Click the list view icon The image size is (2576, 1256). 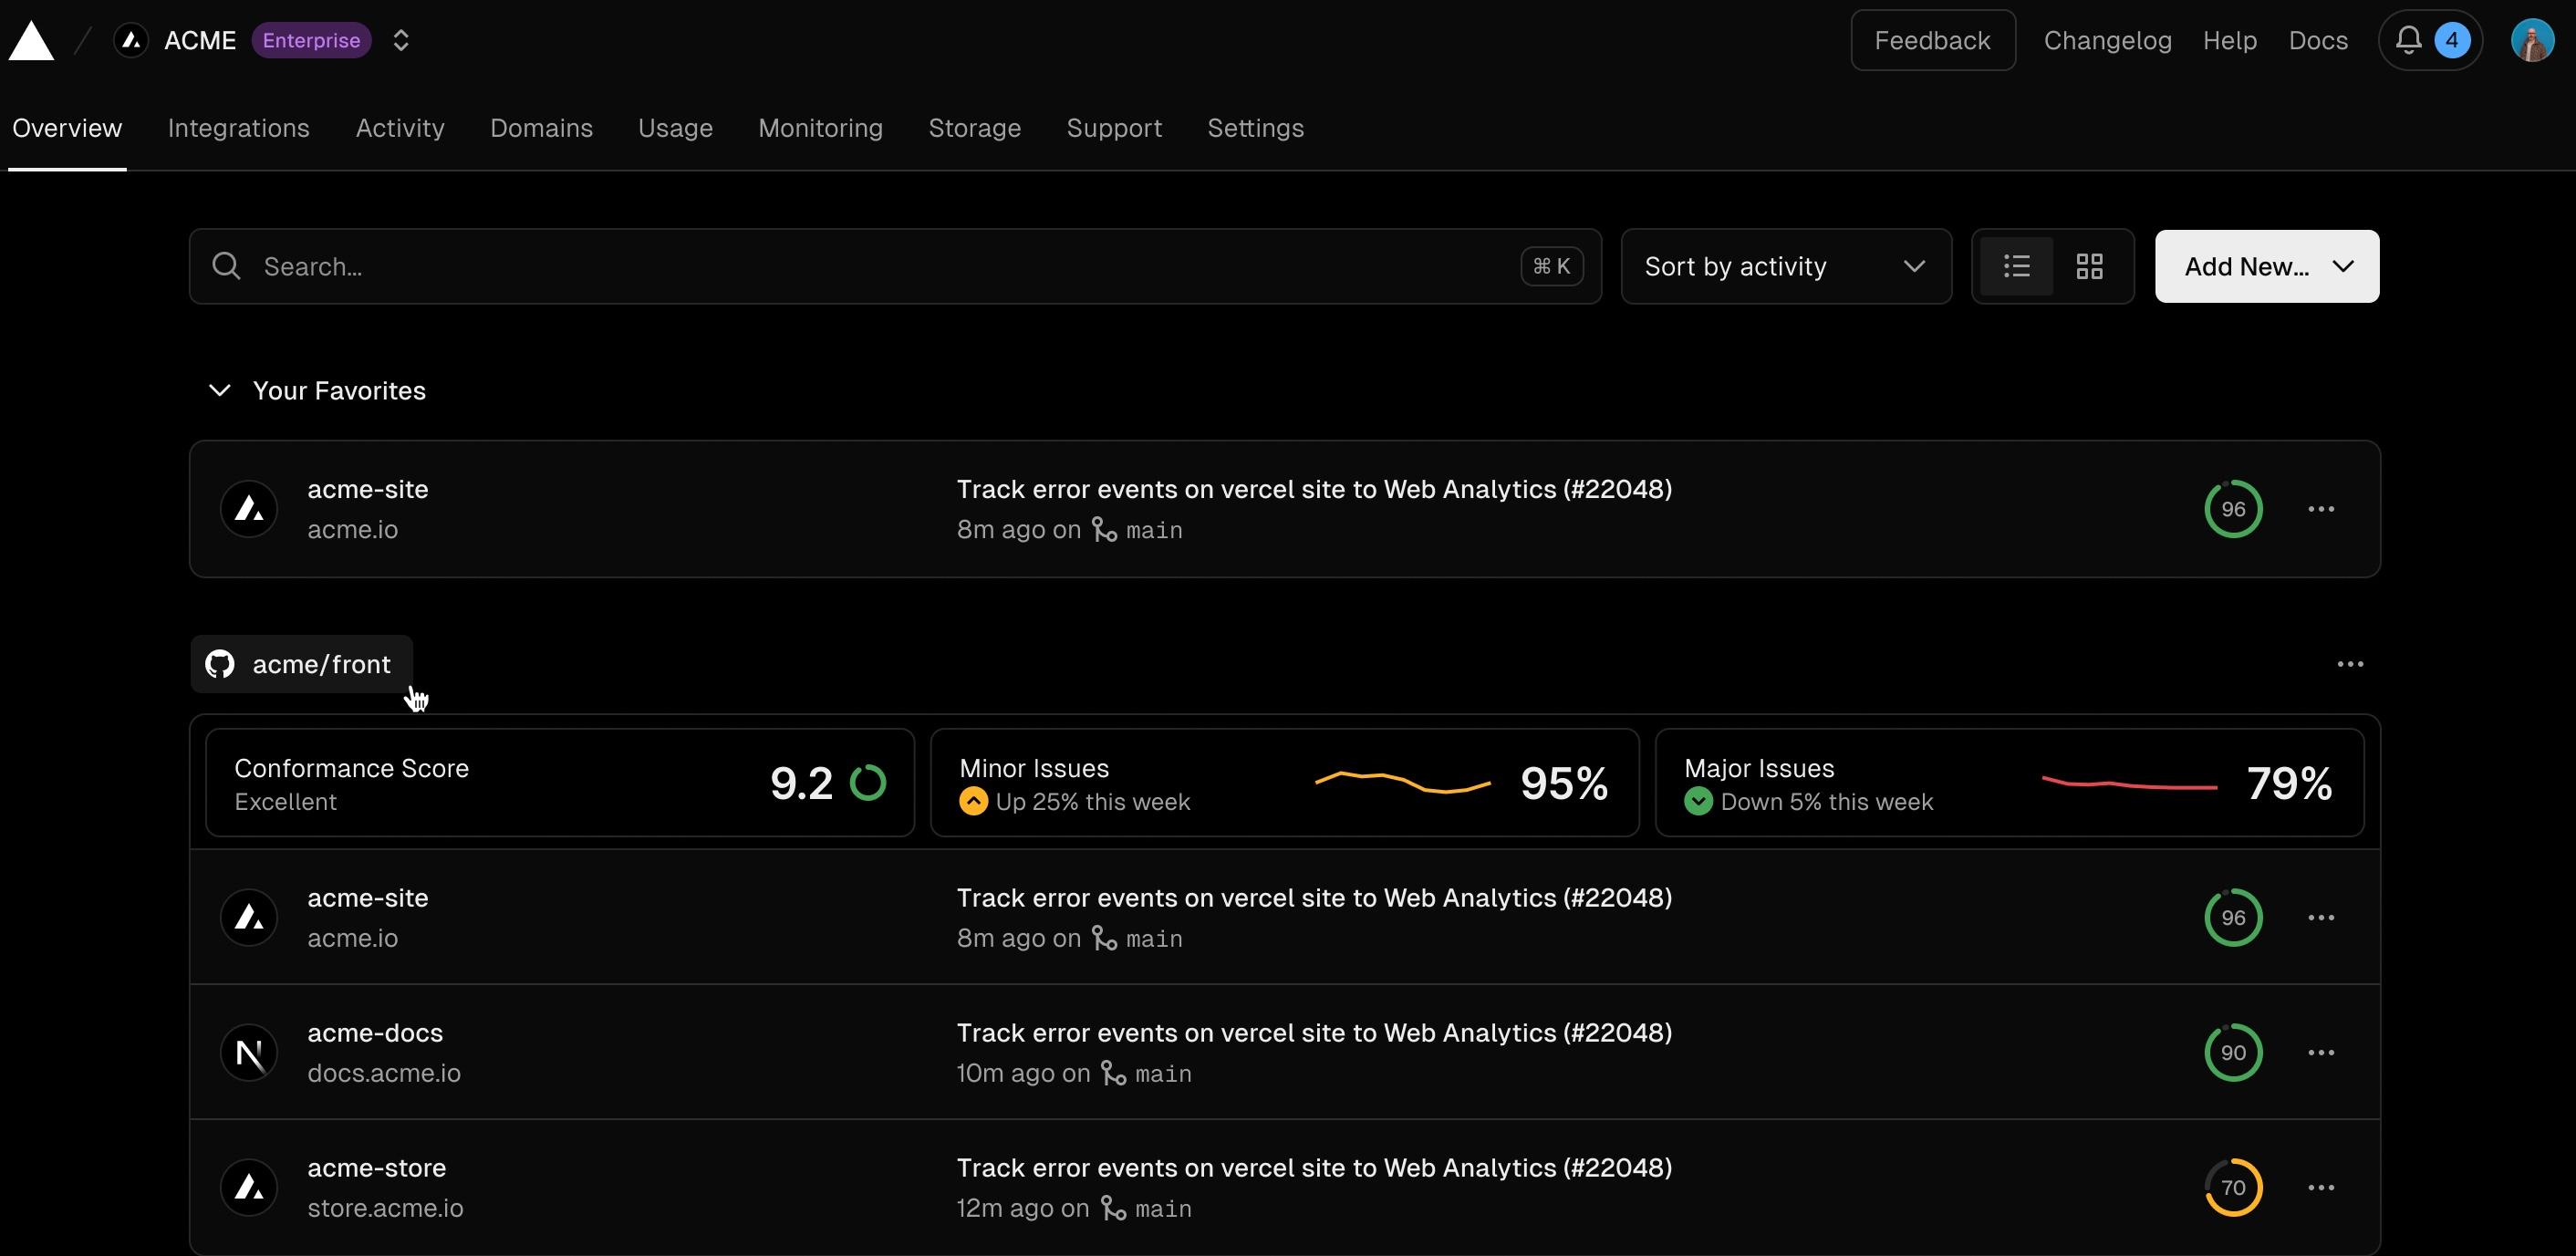(2018, 266)
